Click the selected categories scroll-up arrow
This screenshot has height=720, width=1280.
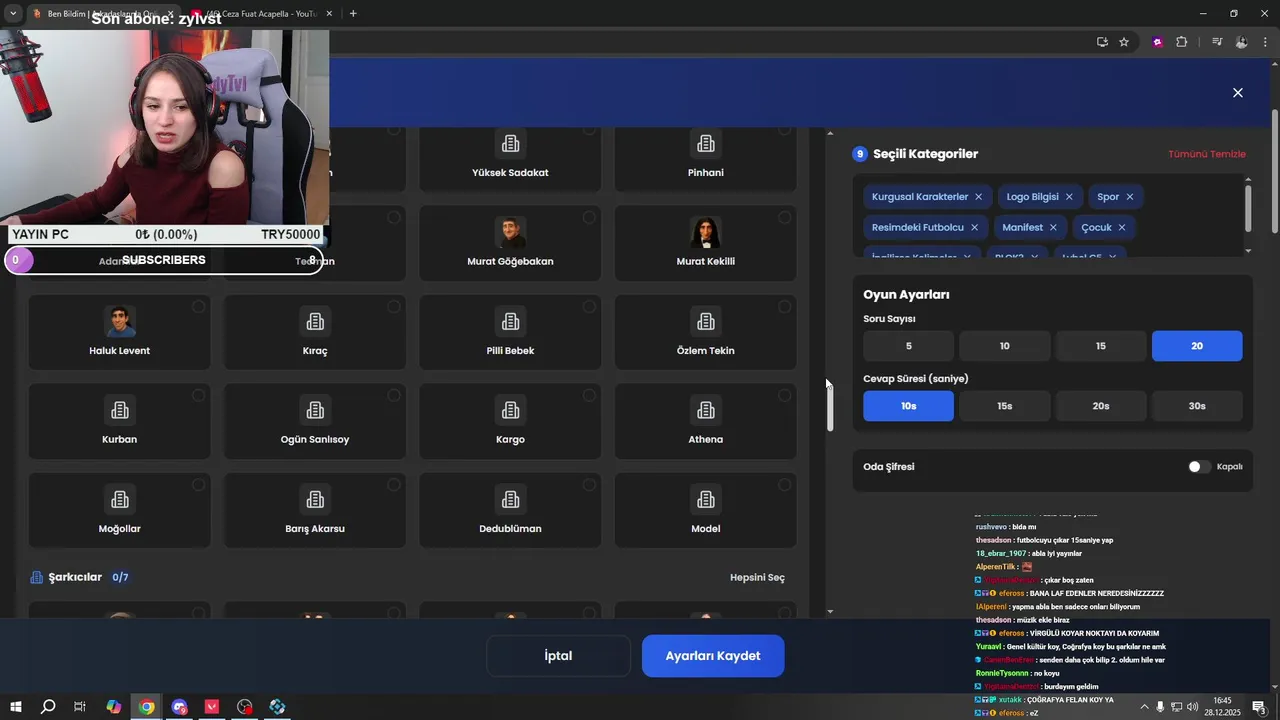click(x=1248, y=180)
